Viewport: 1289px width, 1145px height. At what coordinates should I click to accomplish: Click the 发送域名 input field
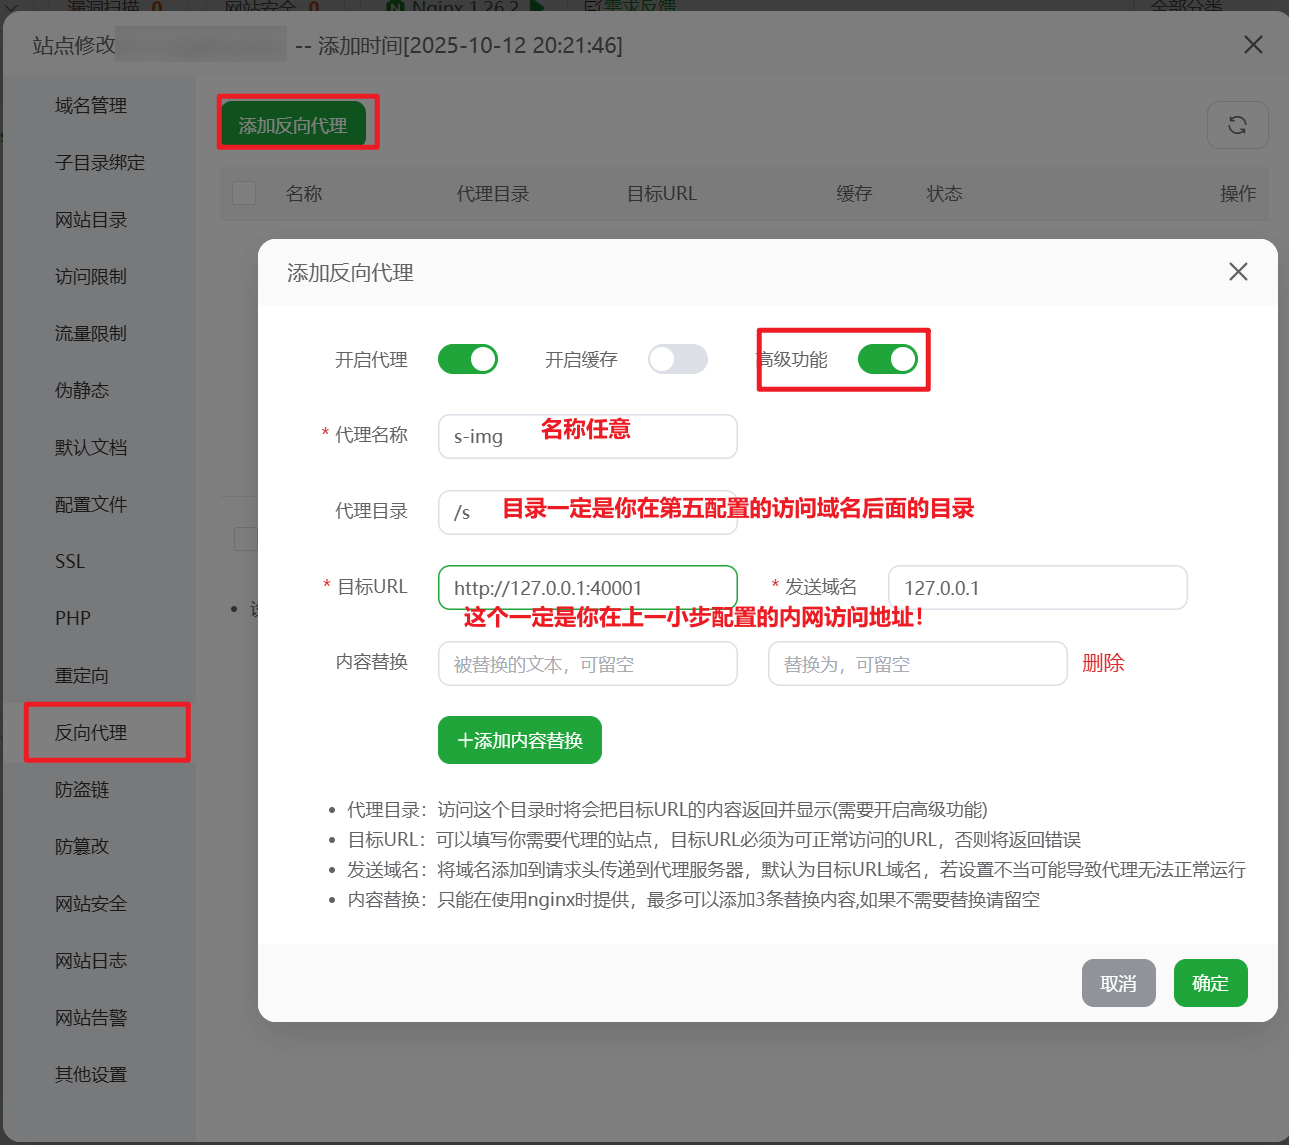click(1037, 588)
